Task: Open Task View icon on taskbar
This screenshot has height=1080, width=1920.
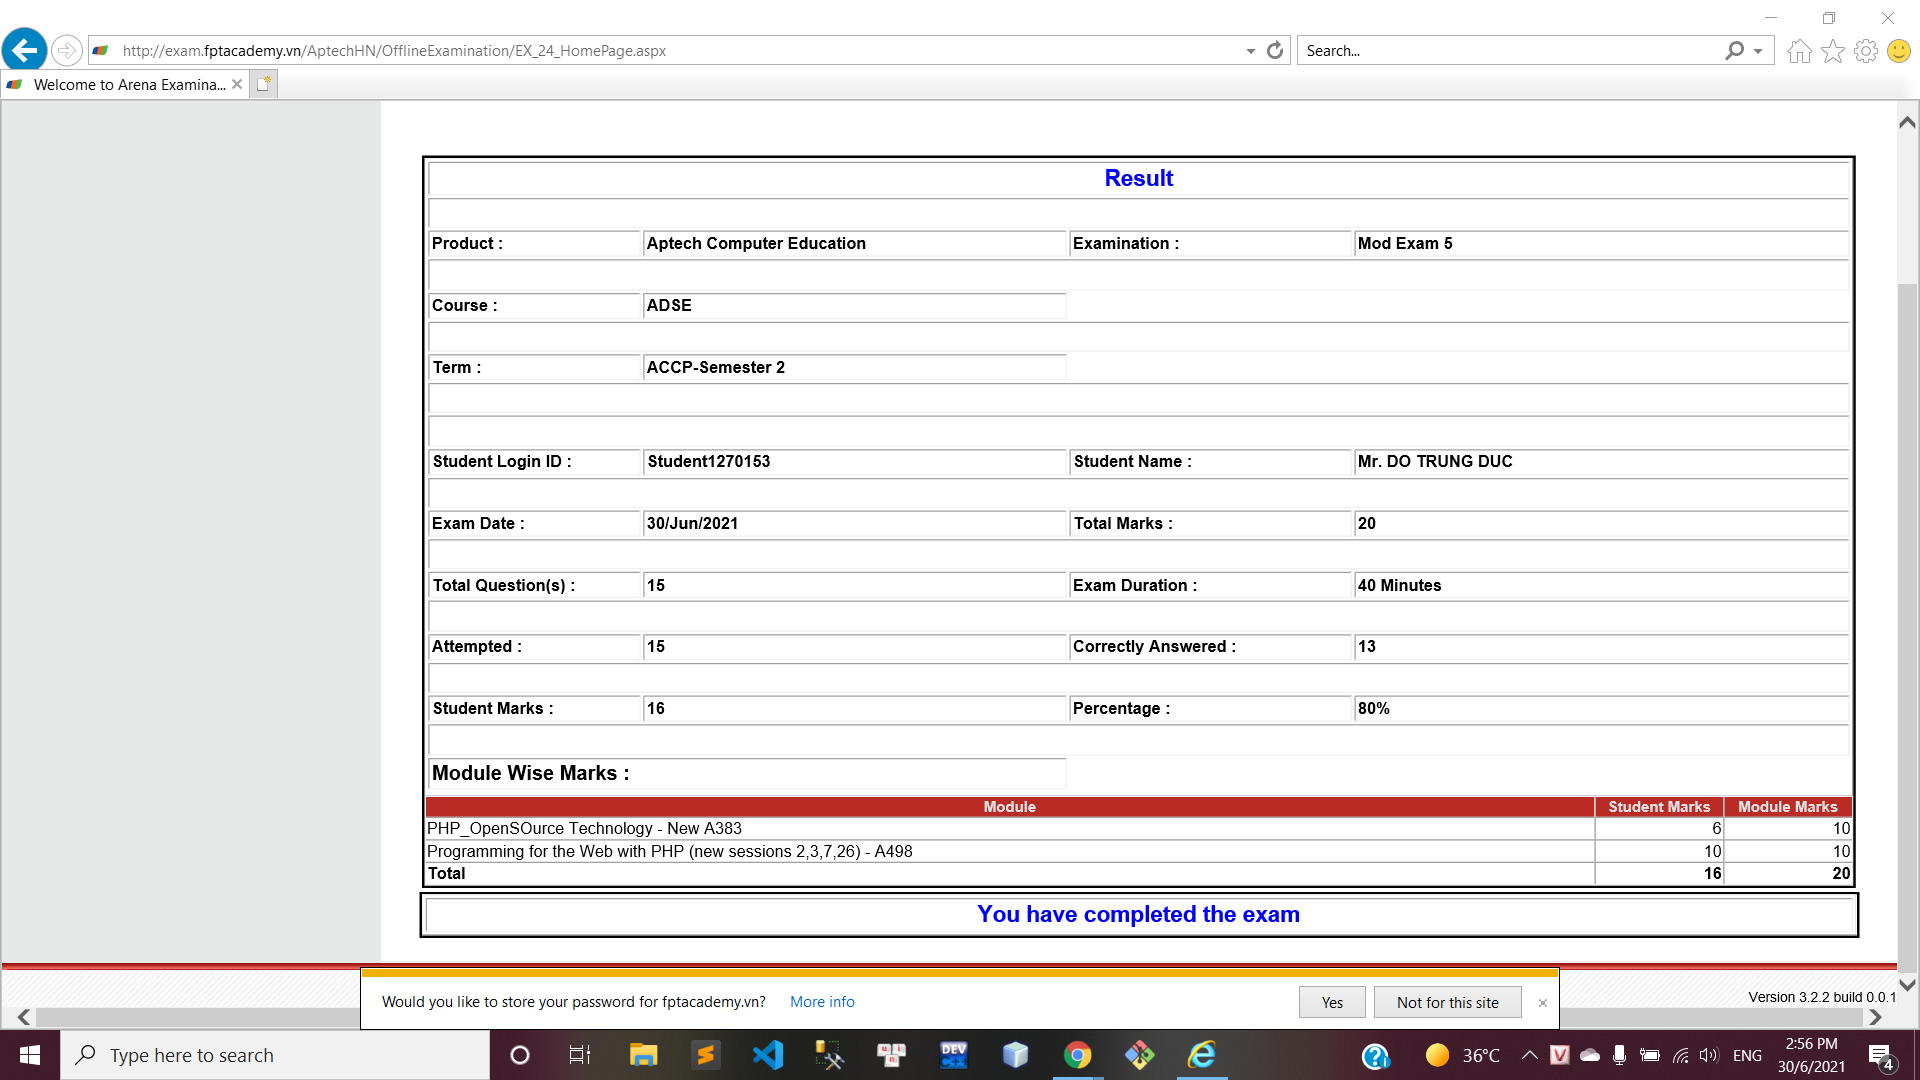Action: pos(580,1055)
